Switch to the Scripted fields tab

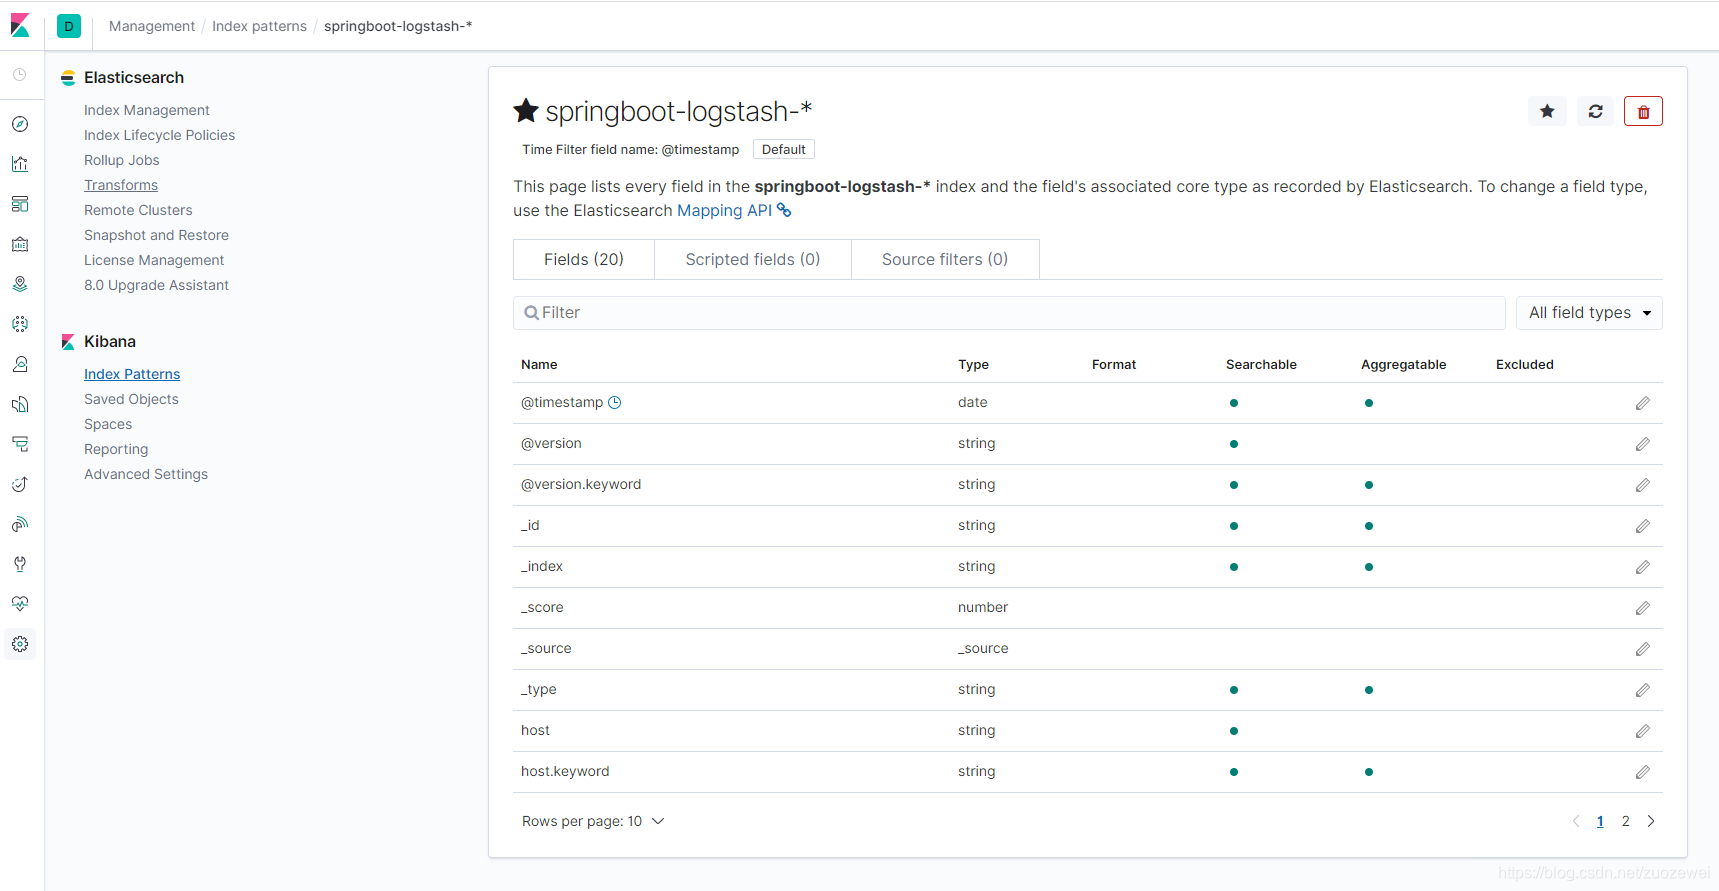pyautogui.click(x=752, y=259)
